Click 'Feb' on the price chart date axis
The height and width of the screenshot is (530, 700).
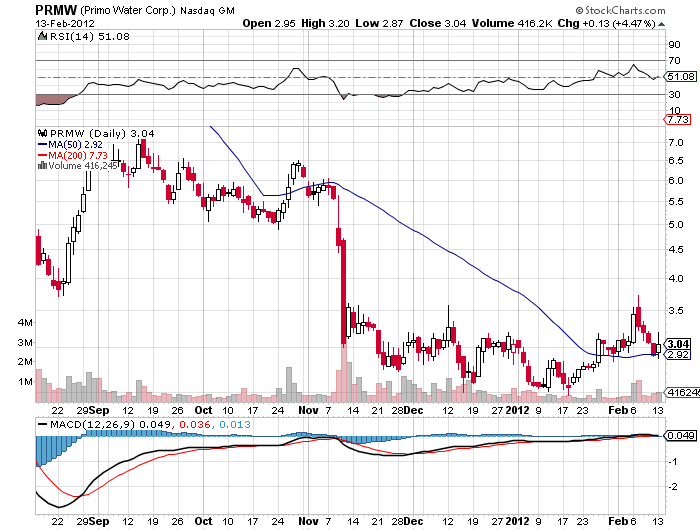[618, 410]
